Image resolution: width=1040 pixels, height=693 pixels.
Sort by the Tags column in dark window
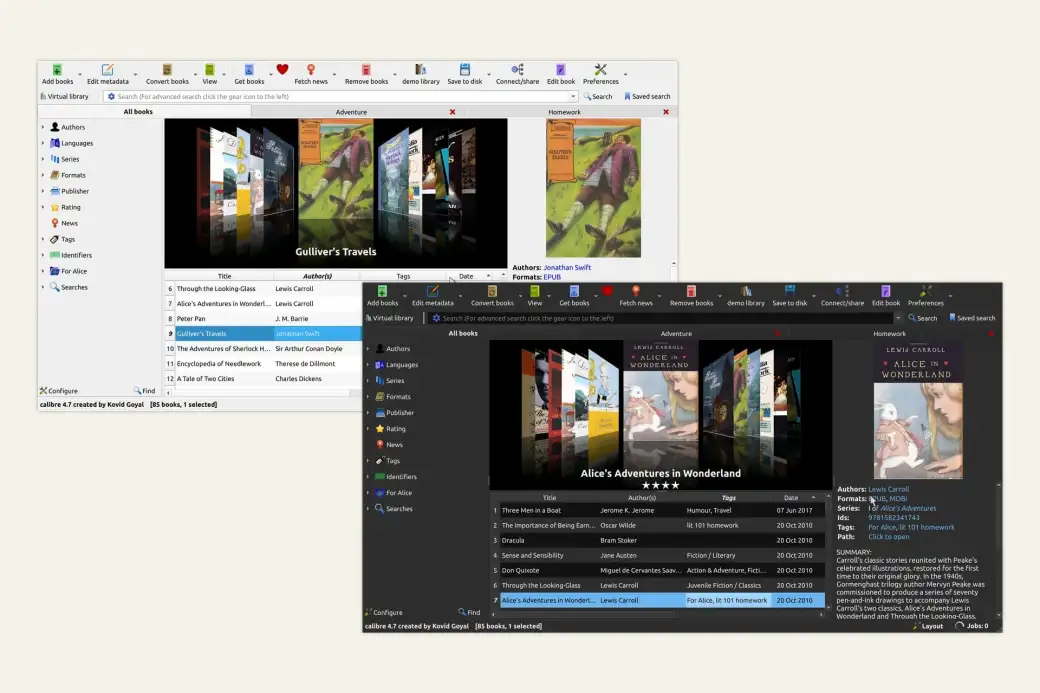coord(728,497)
